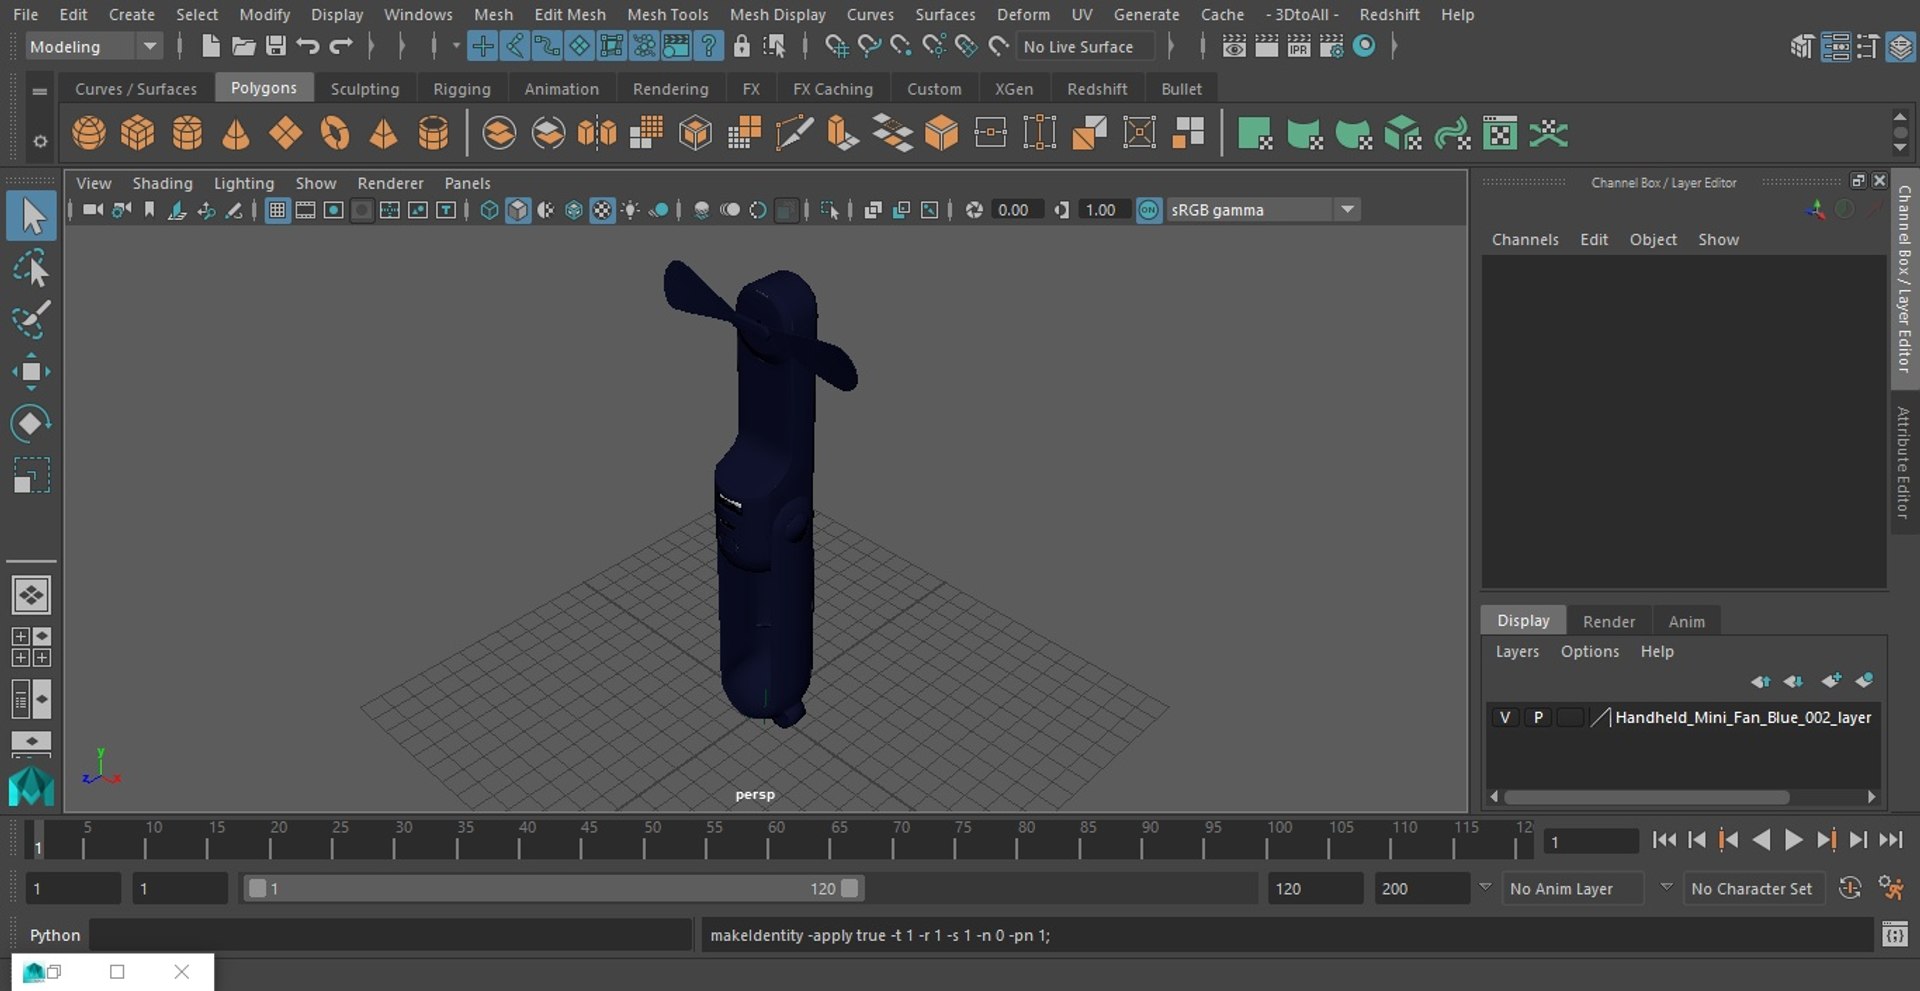
Task: Switch to the Sculpting shelf tab
Action: (x=365, y=88)
